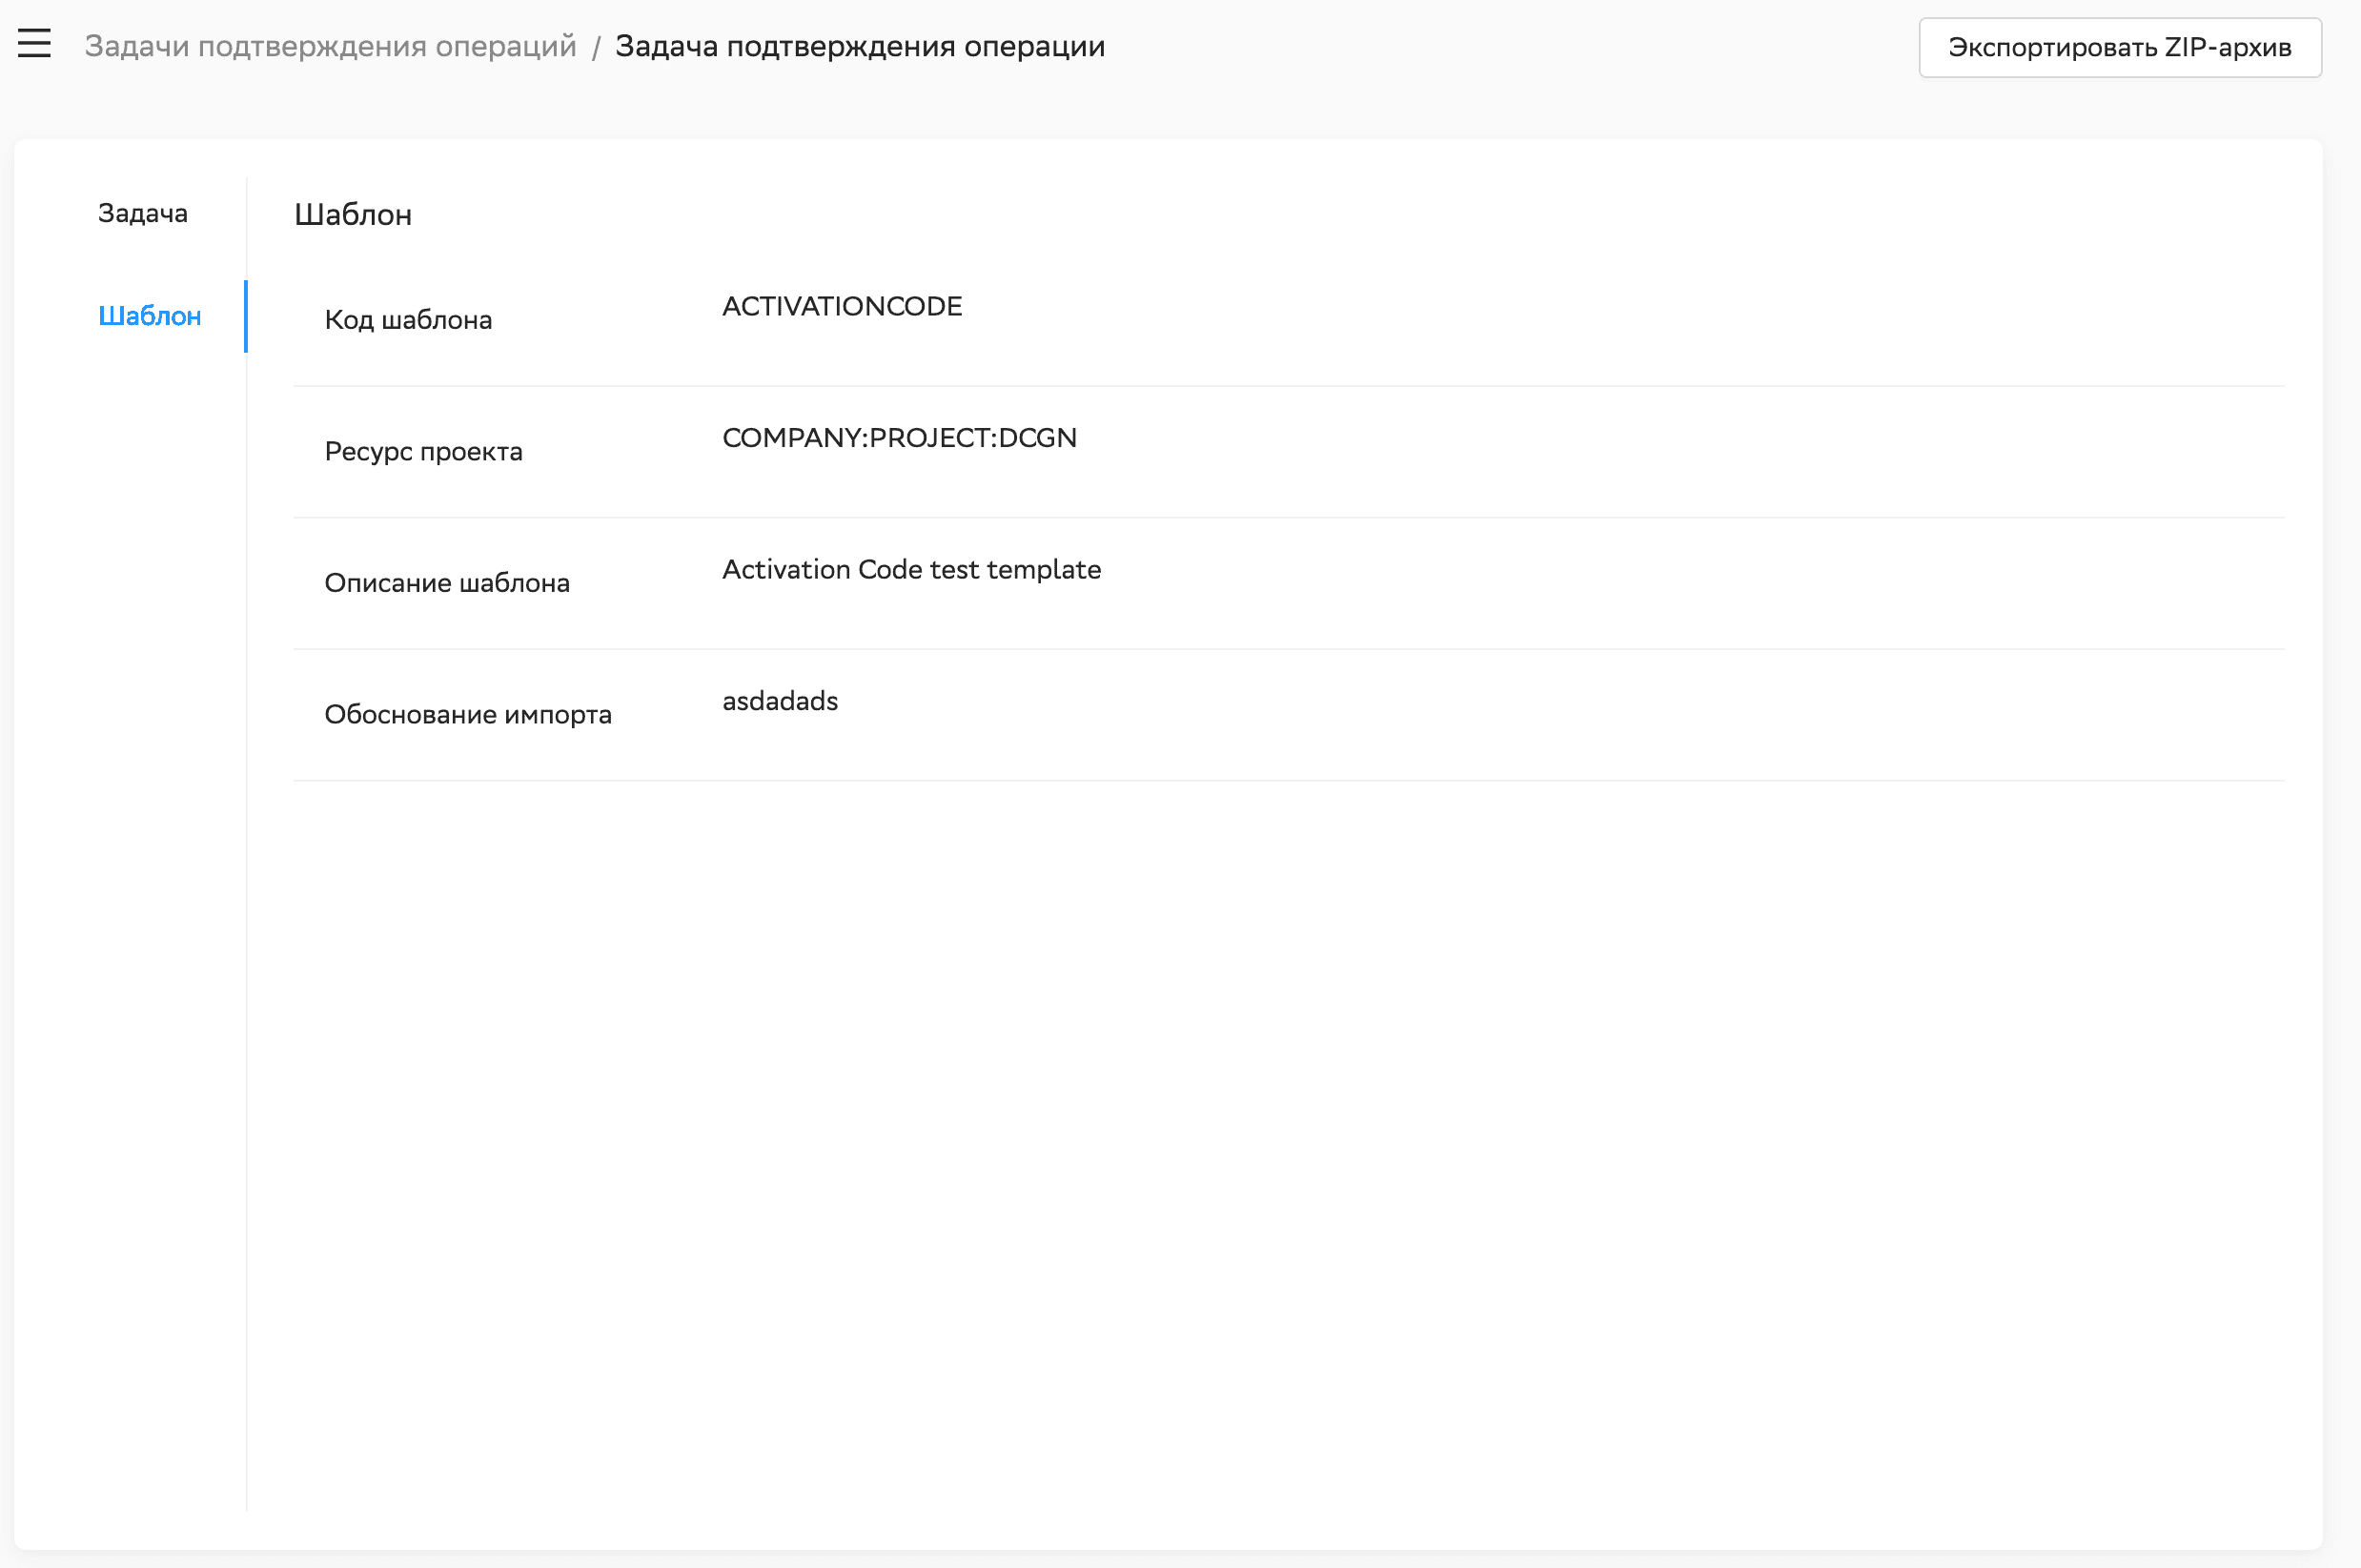Click the Activation Code test template description
This screenshot has height=1568, width=2361.
(x=911, y=569)
